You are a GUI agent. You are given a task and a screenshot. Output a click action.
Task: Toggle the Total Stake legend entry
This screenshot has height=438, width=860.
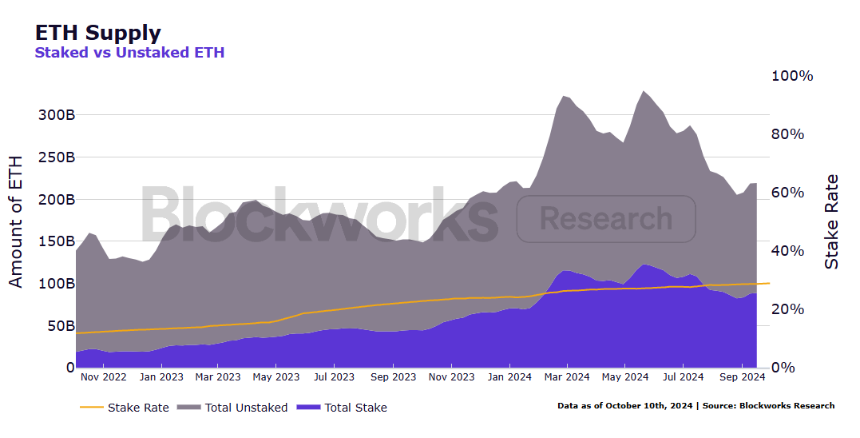342,408
